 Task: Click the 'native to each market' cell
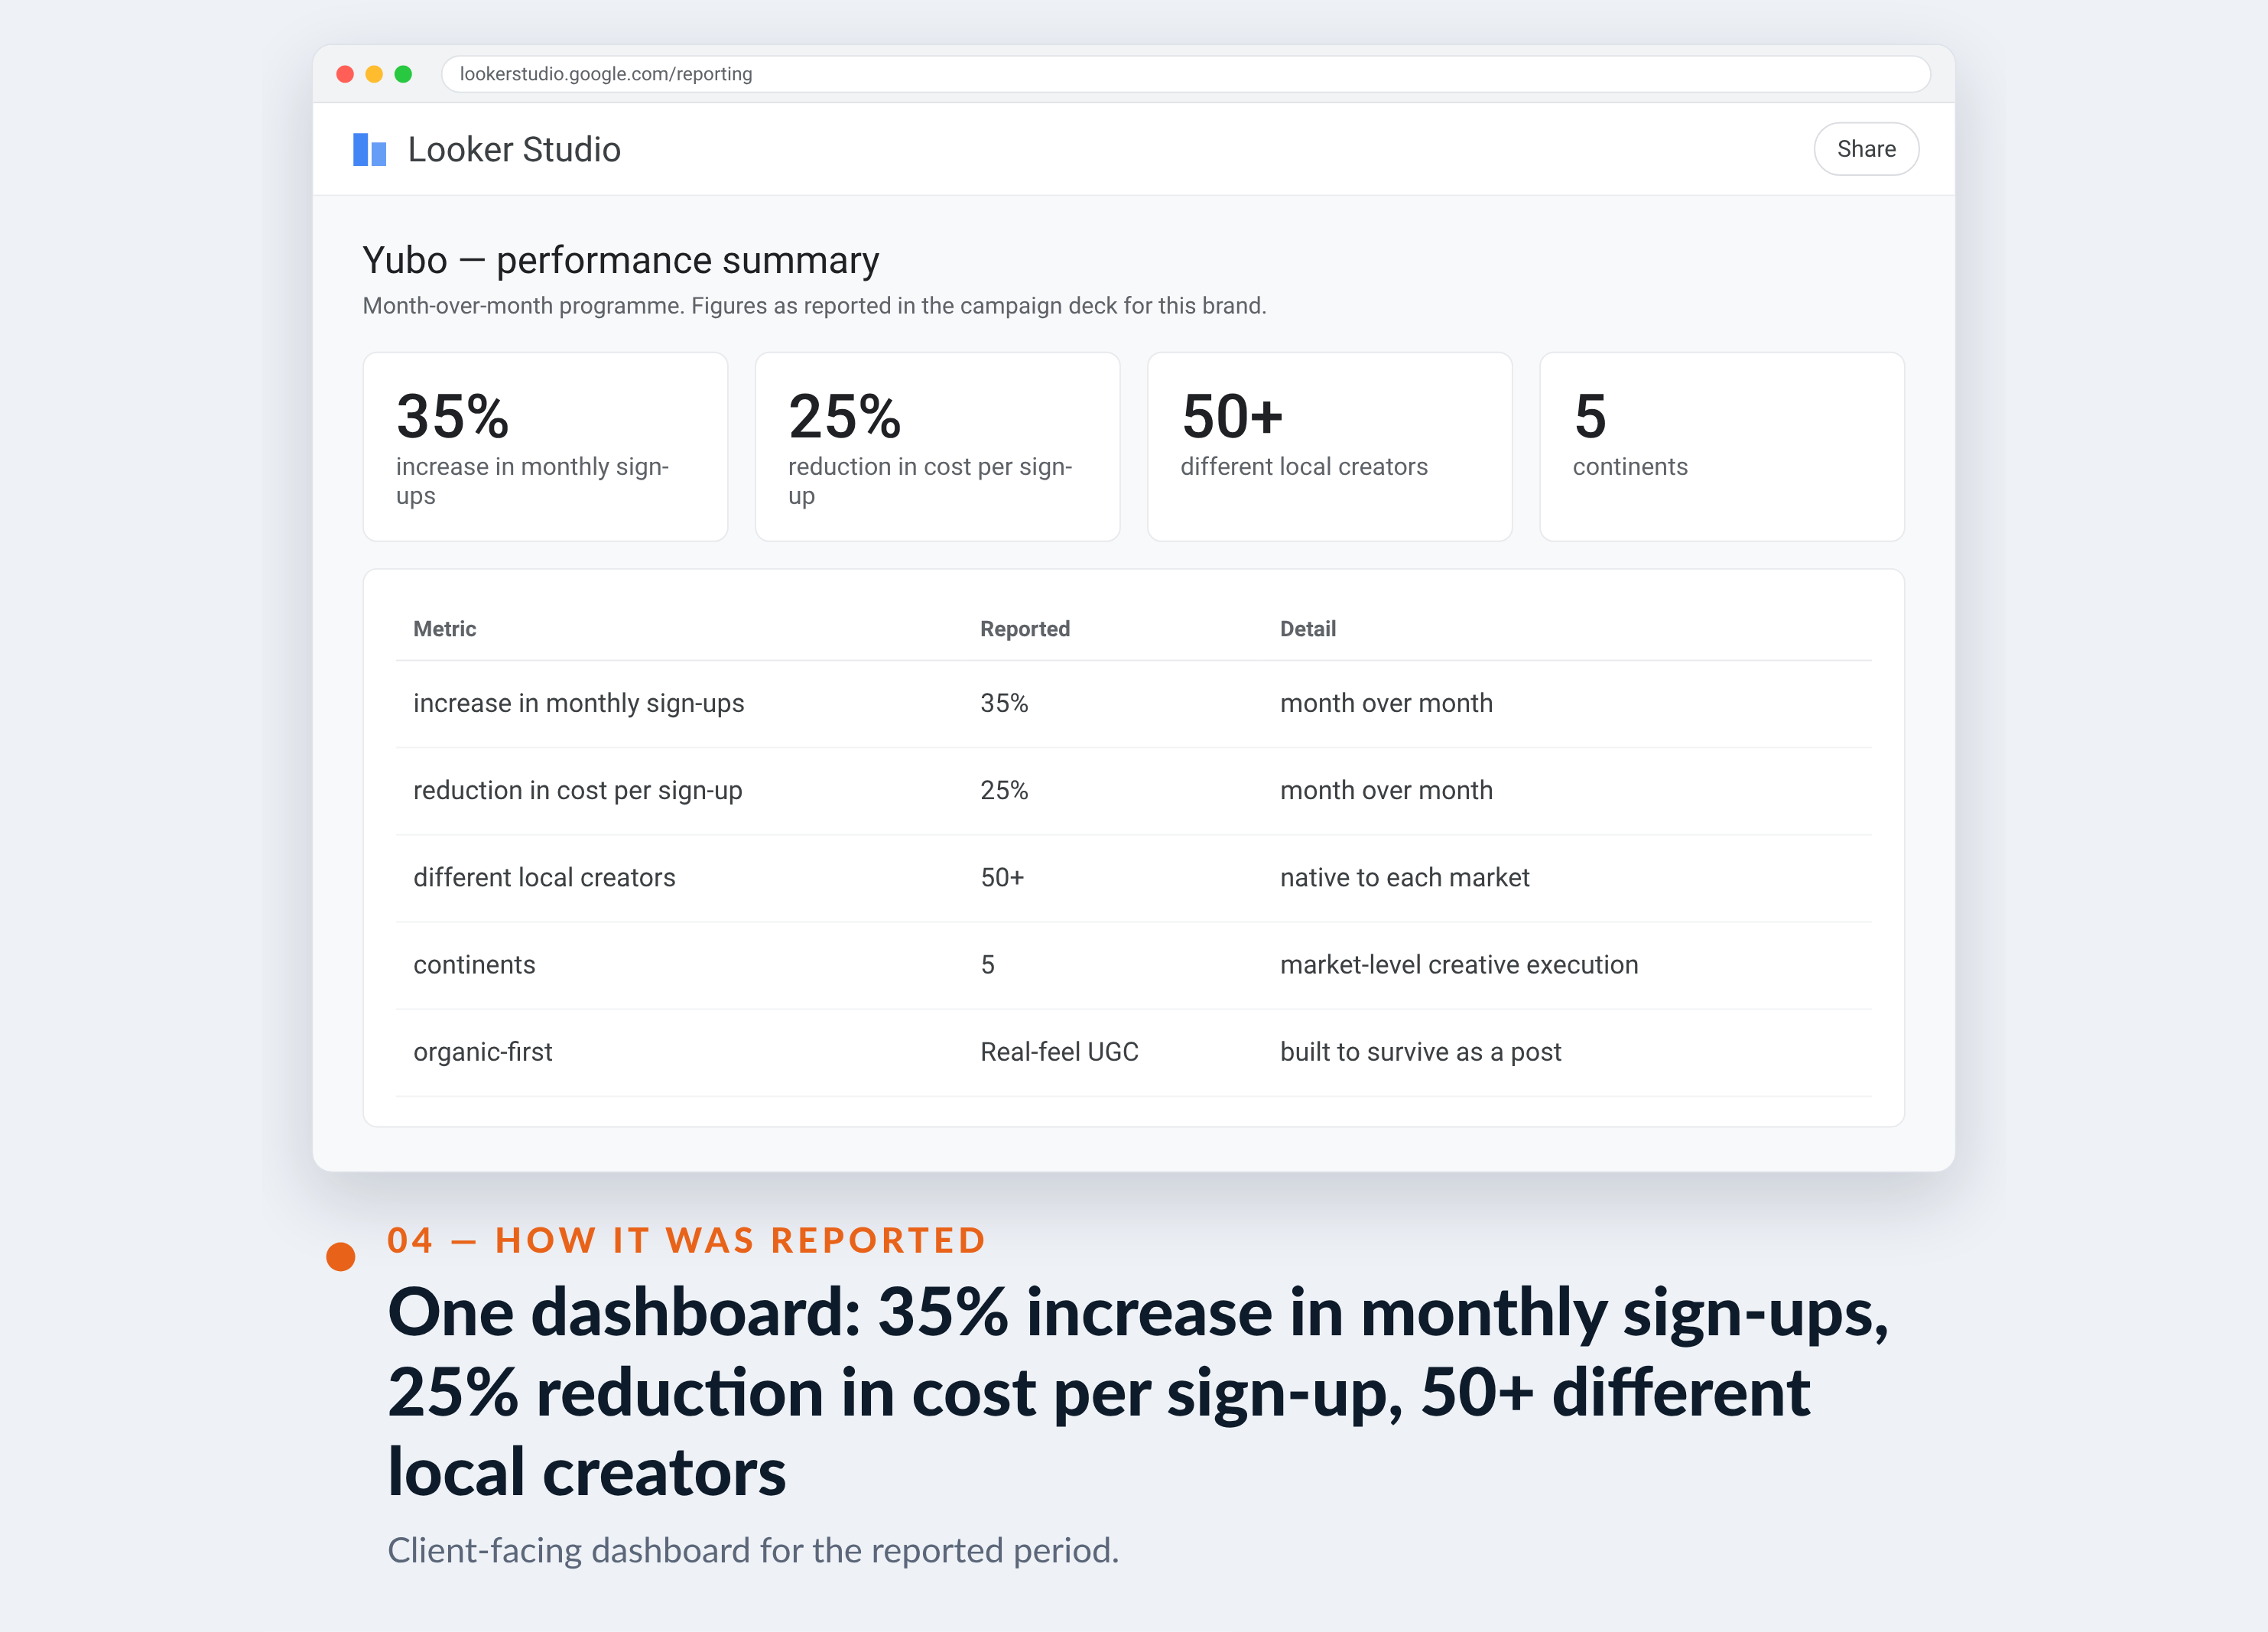click(1405, 878)
